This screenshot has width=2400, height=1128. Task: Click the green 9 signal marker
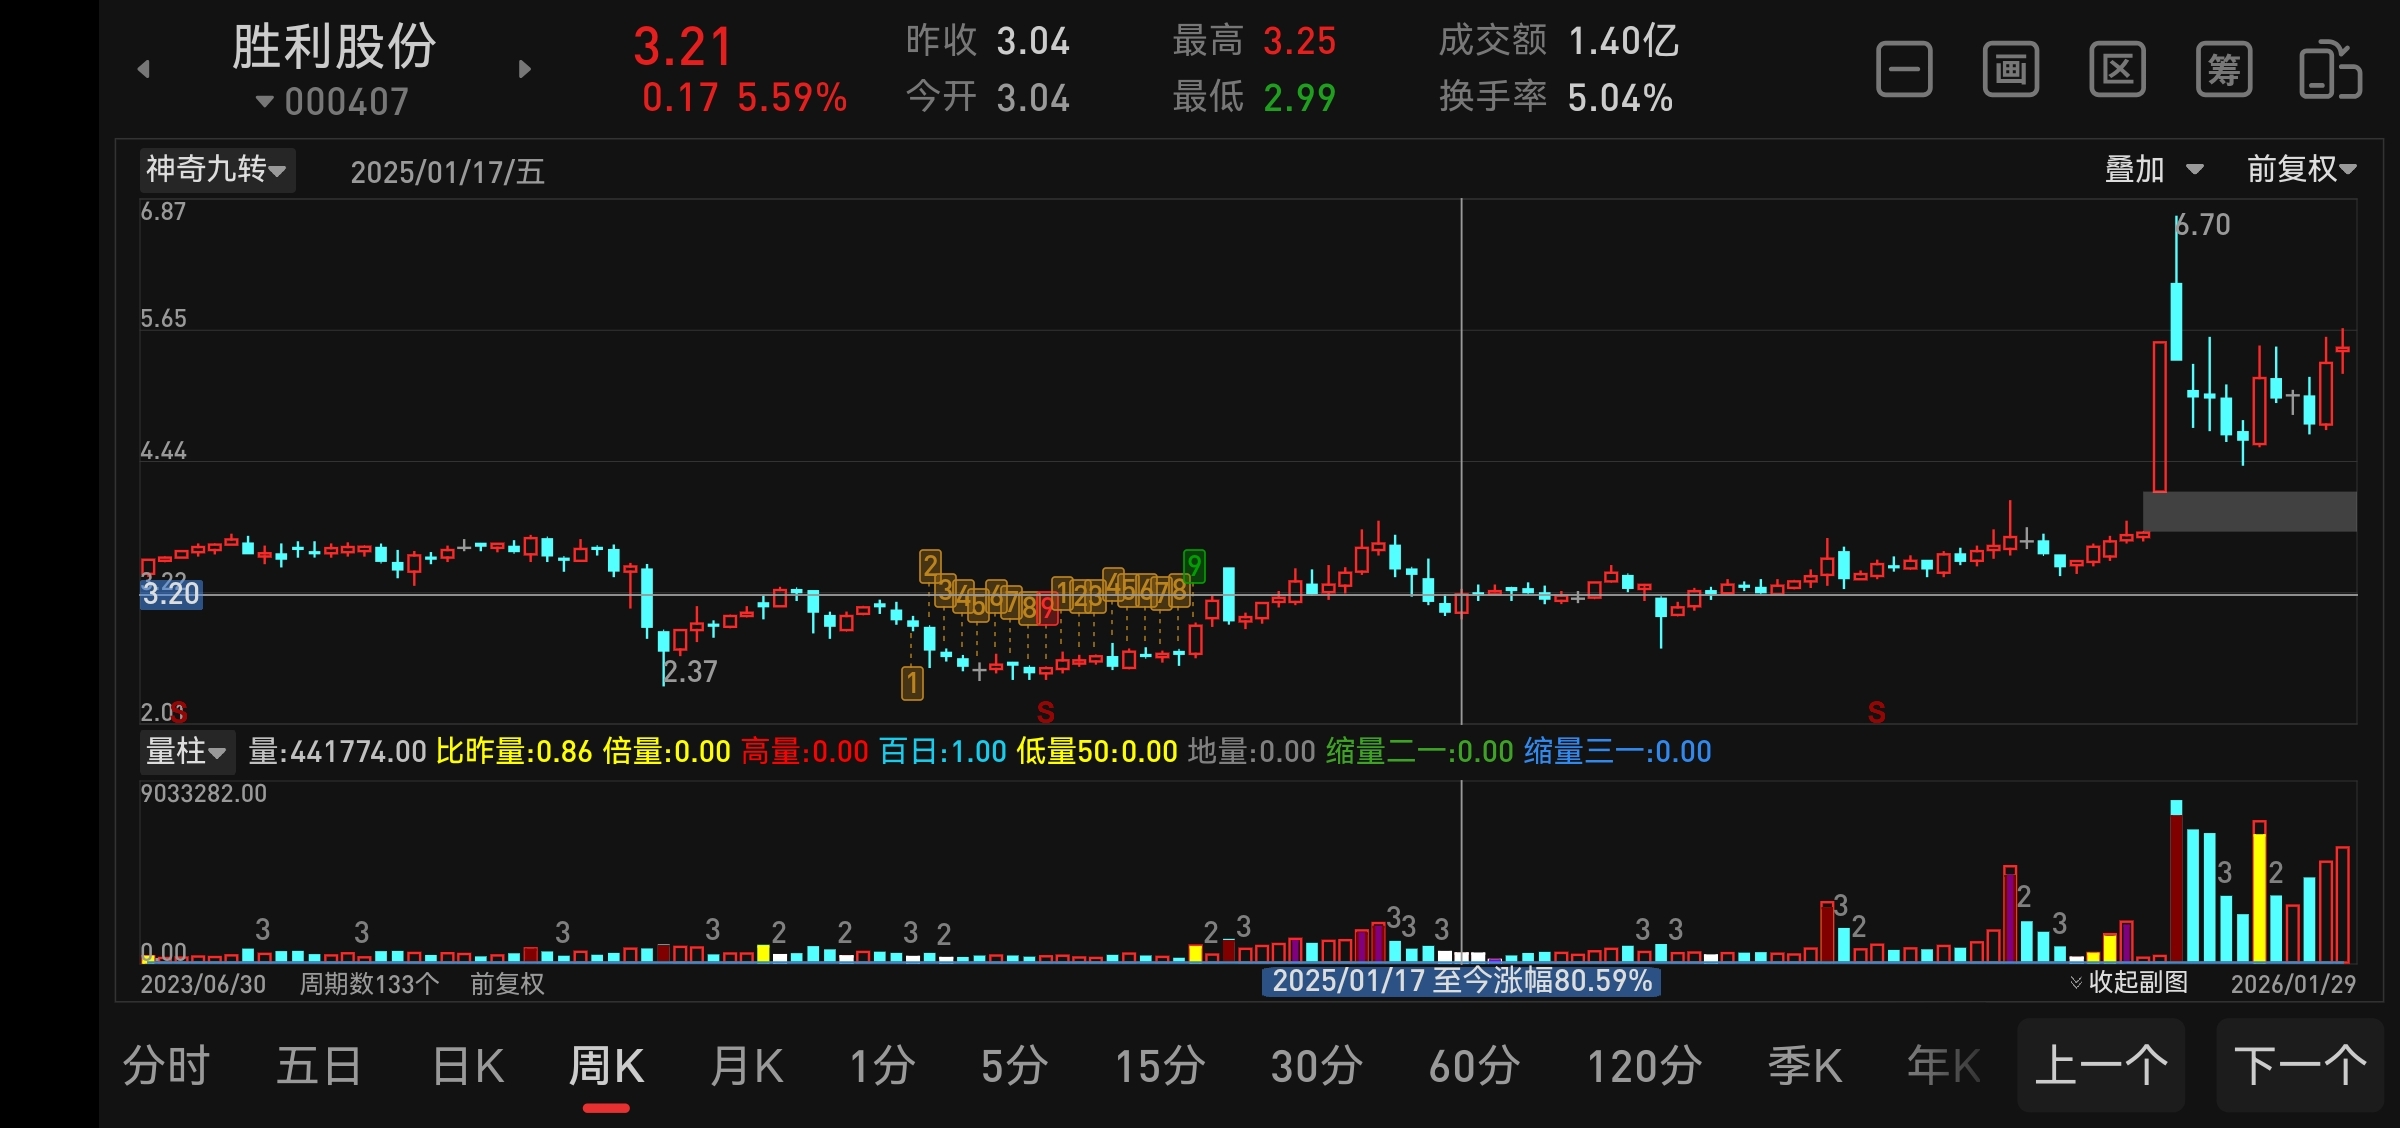pyautogui.click(x=1193, y=566)
